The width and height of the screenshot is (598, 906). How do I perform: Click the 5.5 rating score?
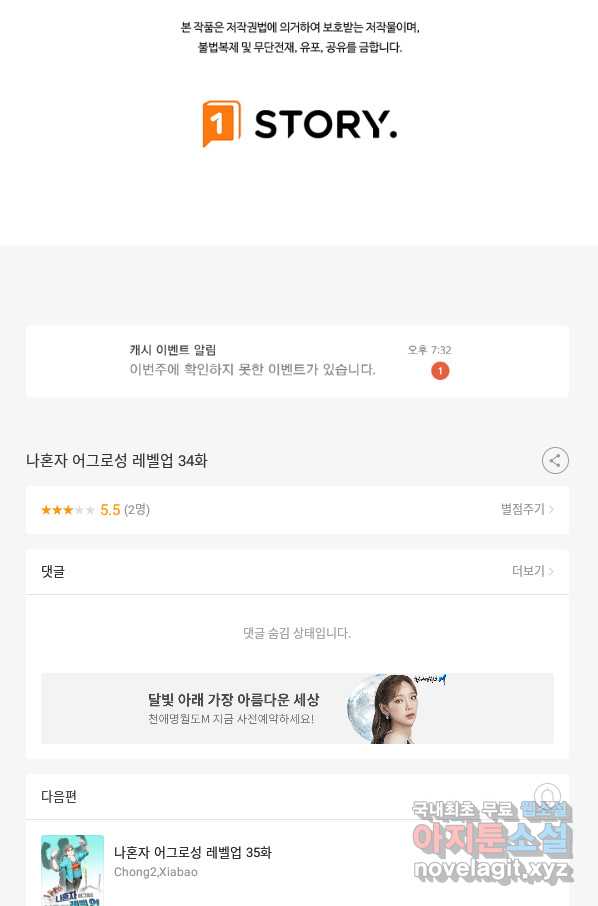coord(110,510)
